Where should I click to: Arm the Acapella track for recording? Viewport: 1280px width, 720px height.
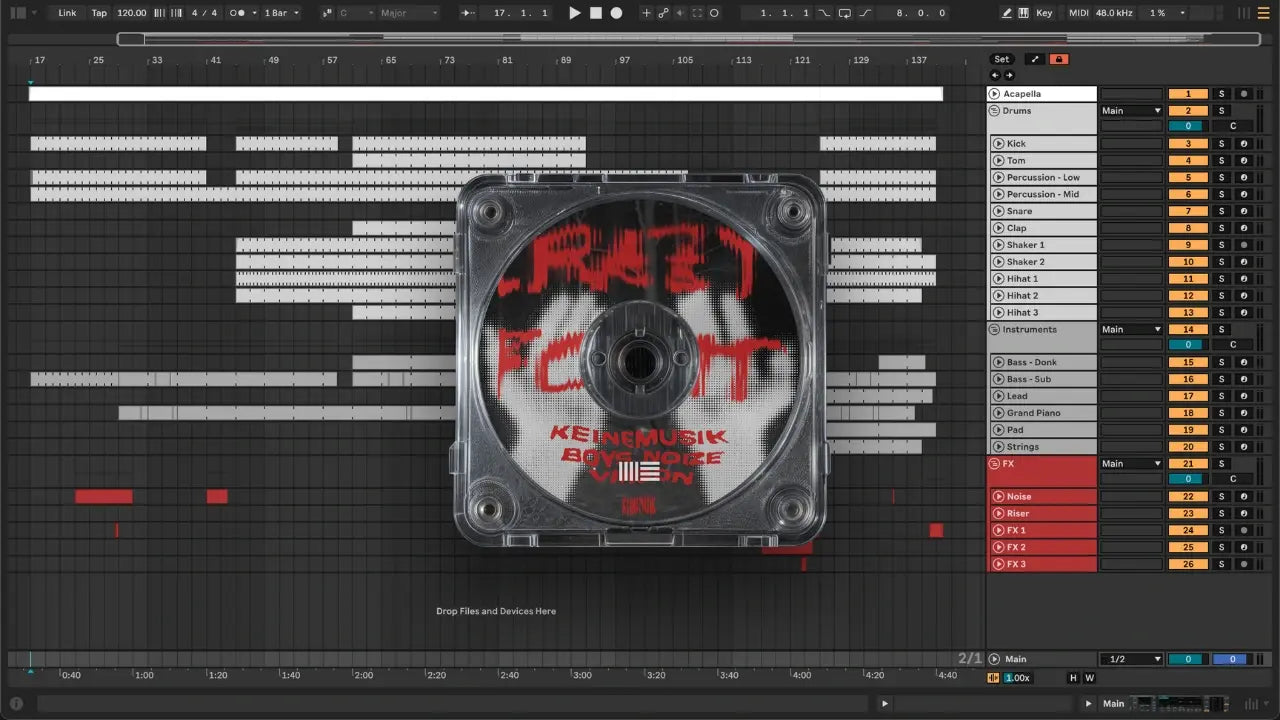tap(1244, 94)
